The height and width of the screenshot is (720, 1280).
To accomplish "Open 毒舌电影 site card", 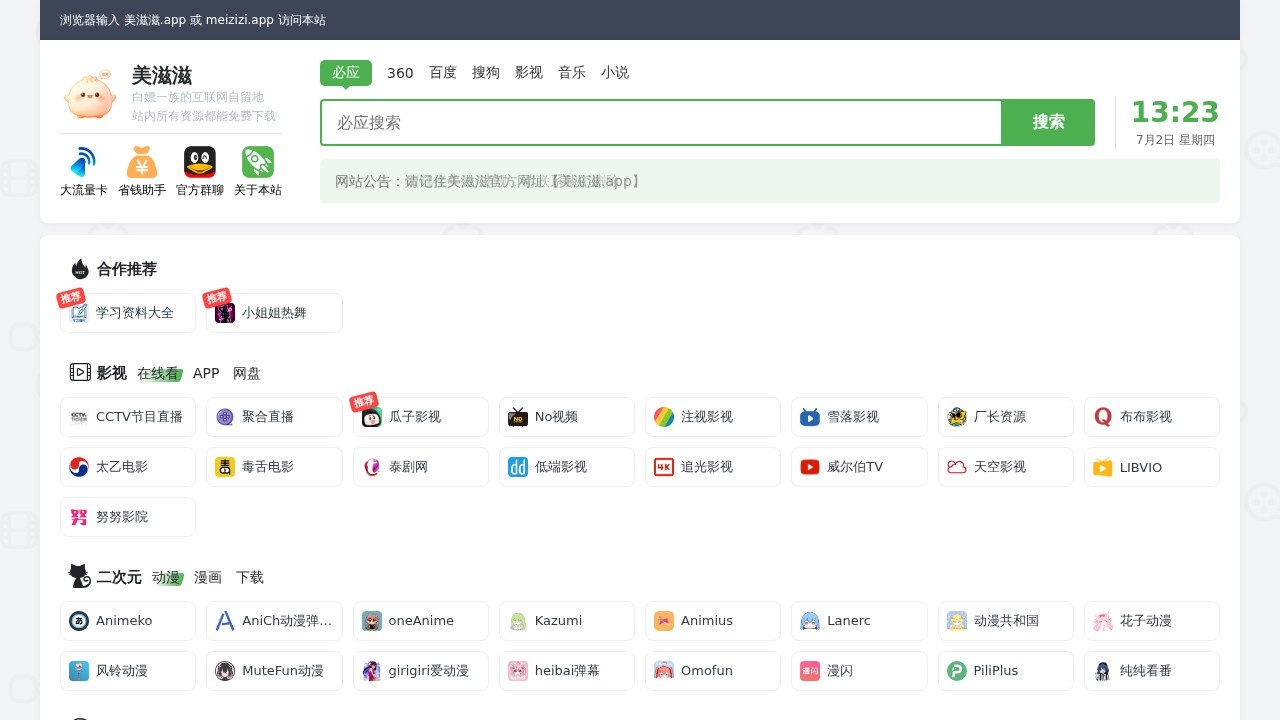I will 274,467.
